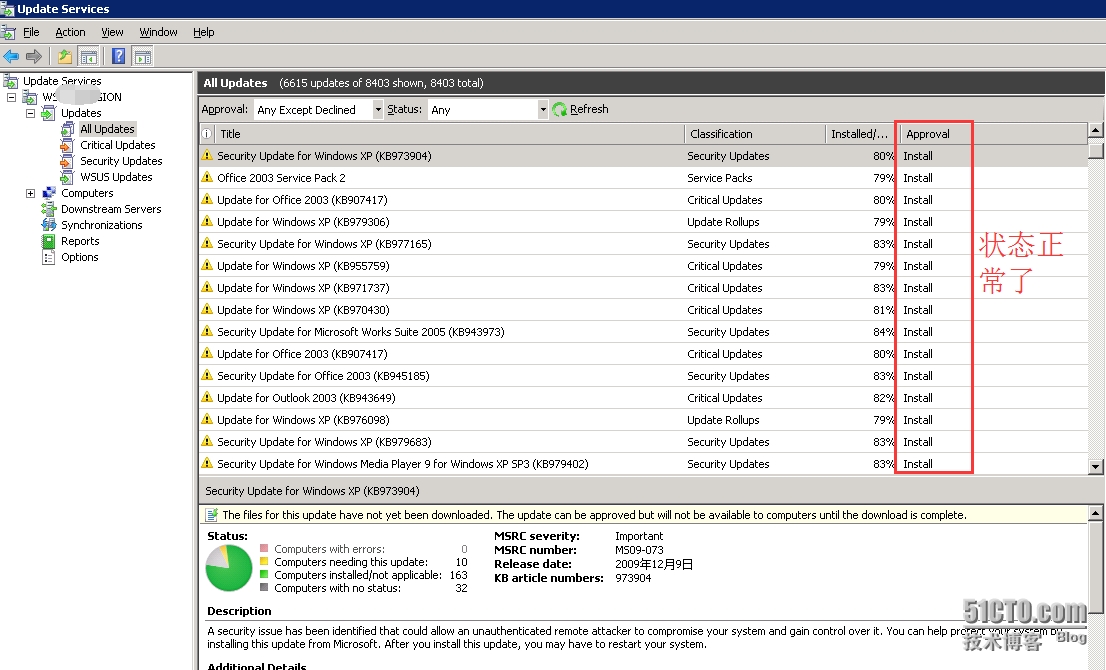Viewport: 1106px width, 670px height.
Task: Sort by the Classification column header
Action: [755, 134]
